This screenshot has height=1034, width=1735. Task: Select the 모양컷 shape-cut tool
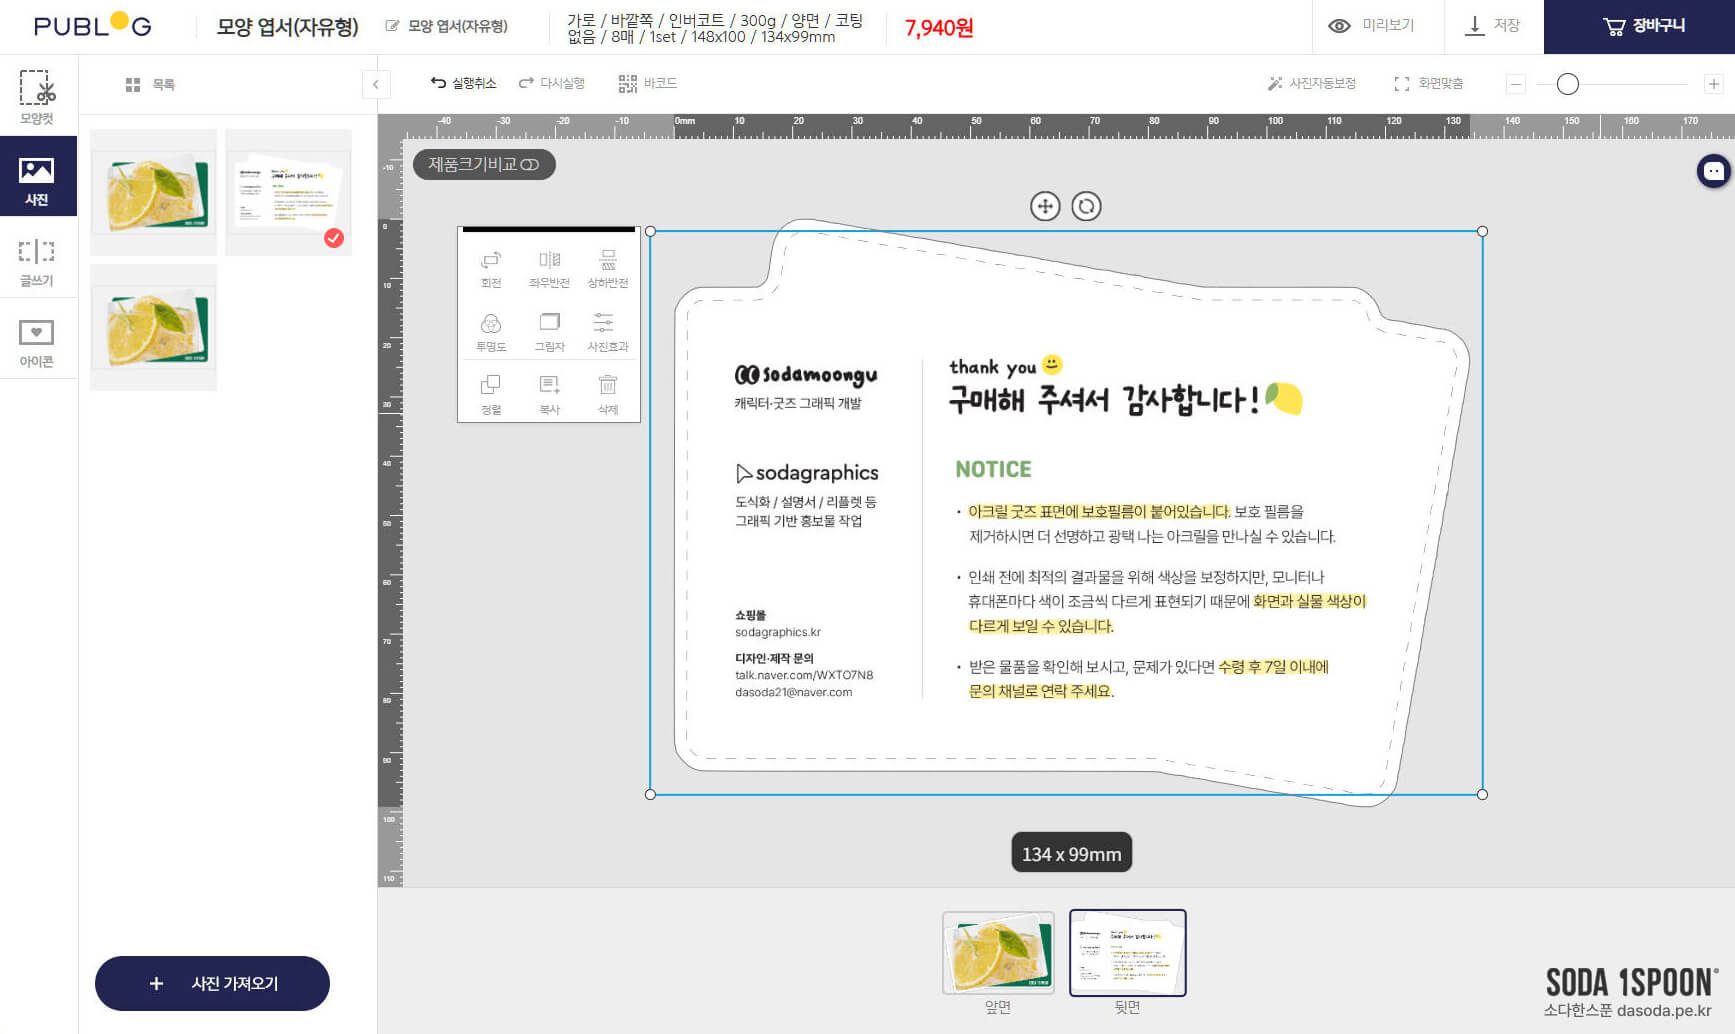(37, 96)
